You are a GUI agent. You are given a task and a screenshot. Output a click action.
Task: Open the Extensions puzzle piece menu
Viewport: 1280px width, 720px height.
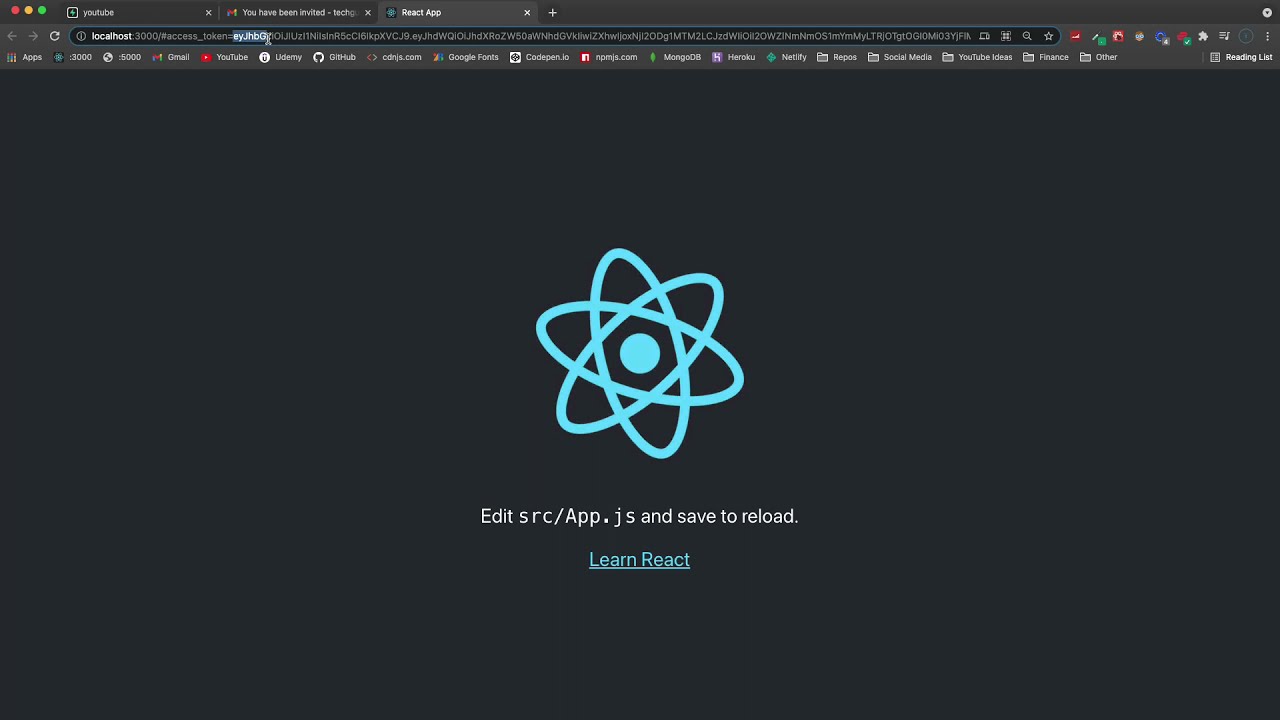coord(1203,36)
